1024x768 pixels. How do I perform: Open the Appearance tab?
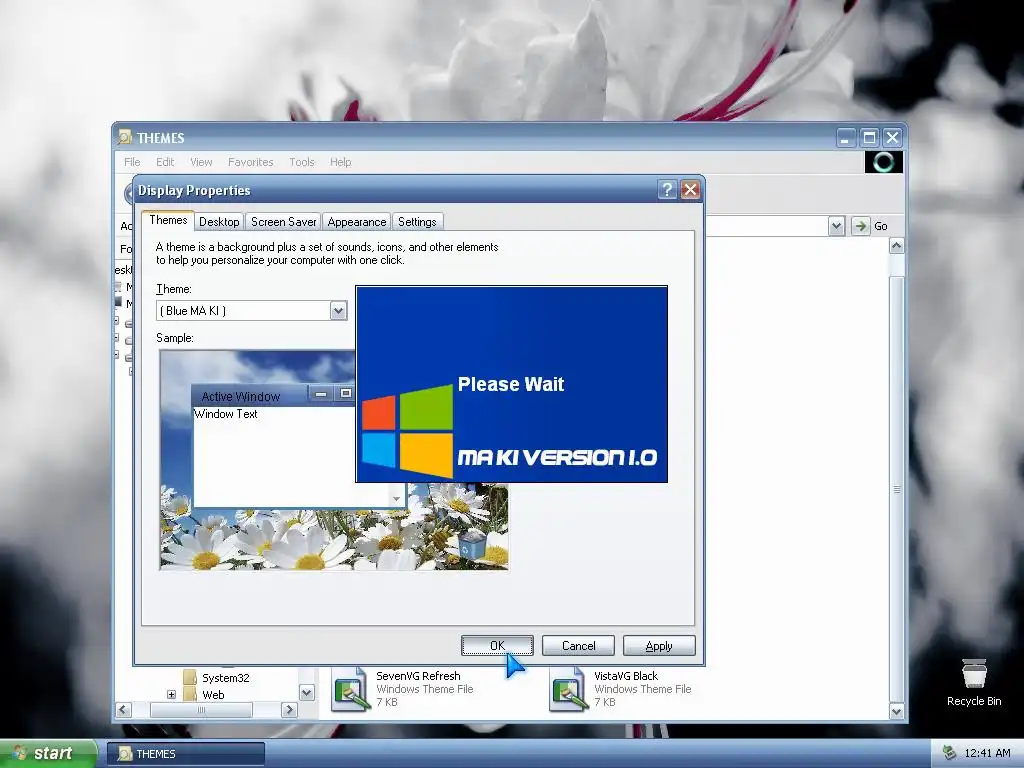click(x=357, y=222)
